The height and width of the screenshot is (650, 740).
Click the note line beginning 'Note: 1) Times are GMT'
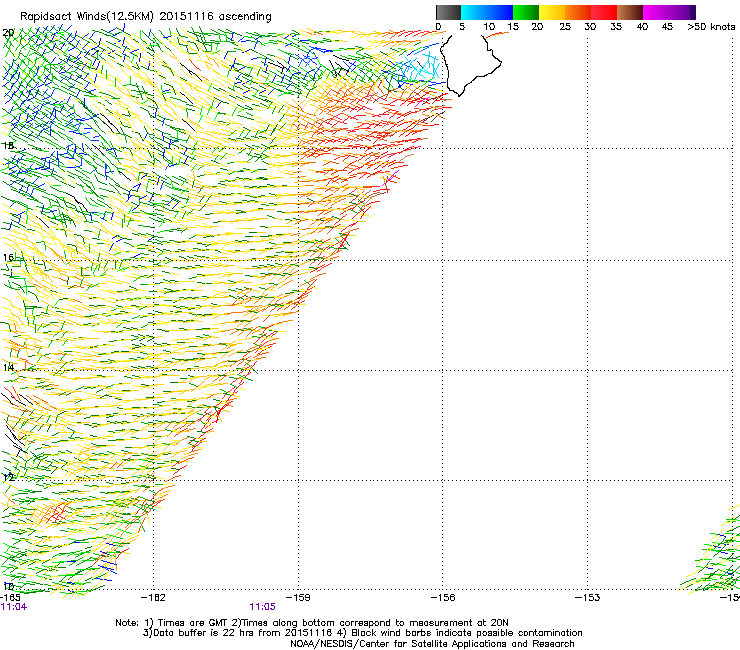point(311,623)
